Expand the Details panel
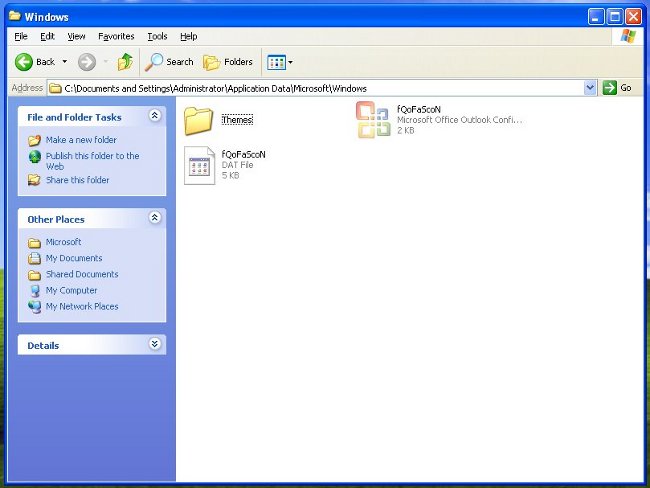650x488 pixels. 154,344
